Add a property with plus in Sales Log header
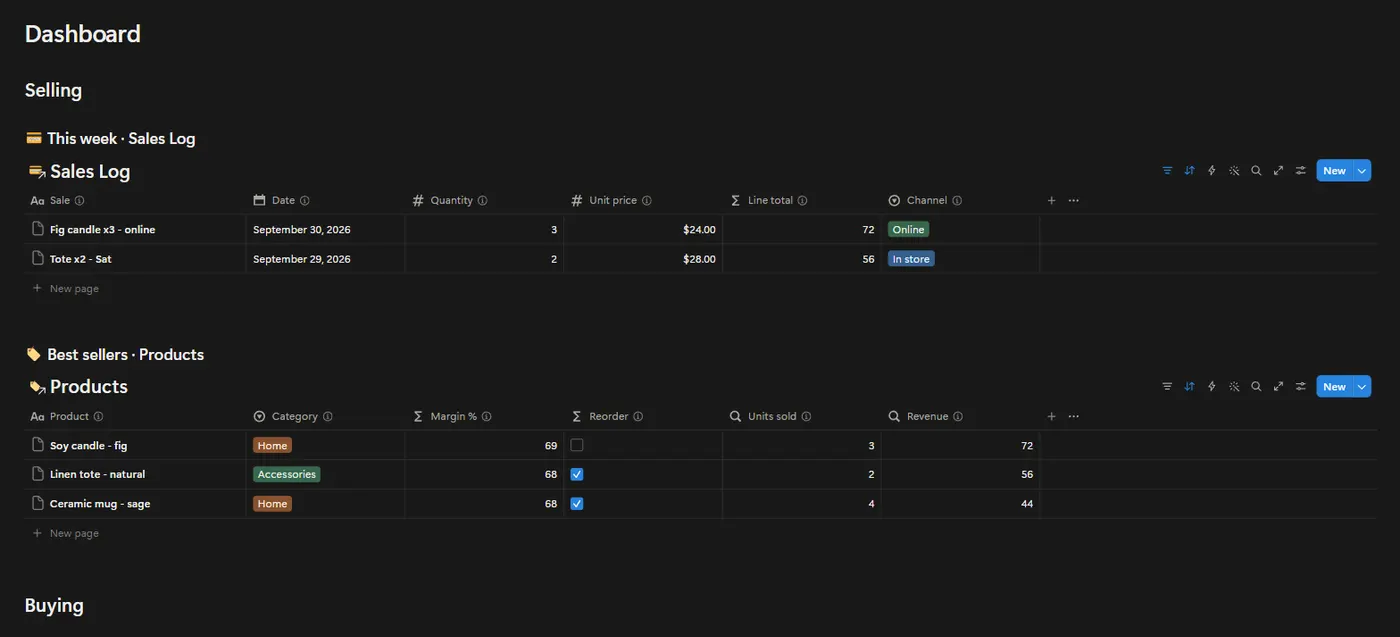Viewport: 1400px width, 637px height. tap(1051, 201)
